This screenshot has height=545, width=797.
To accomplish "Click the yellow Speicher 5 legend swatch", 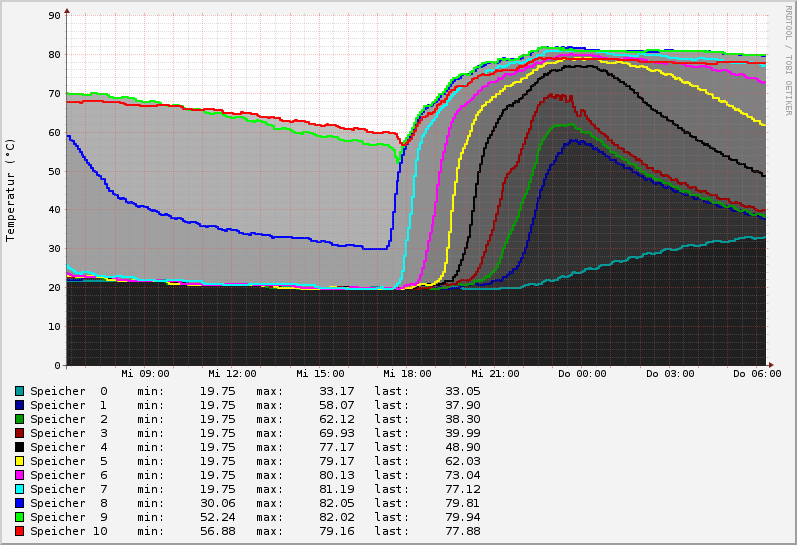I will click(x=20, y=461).
